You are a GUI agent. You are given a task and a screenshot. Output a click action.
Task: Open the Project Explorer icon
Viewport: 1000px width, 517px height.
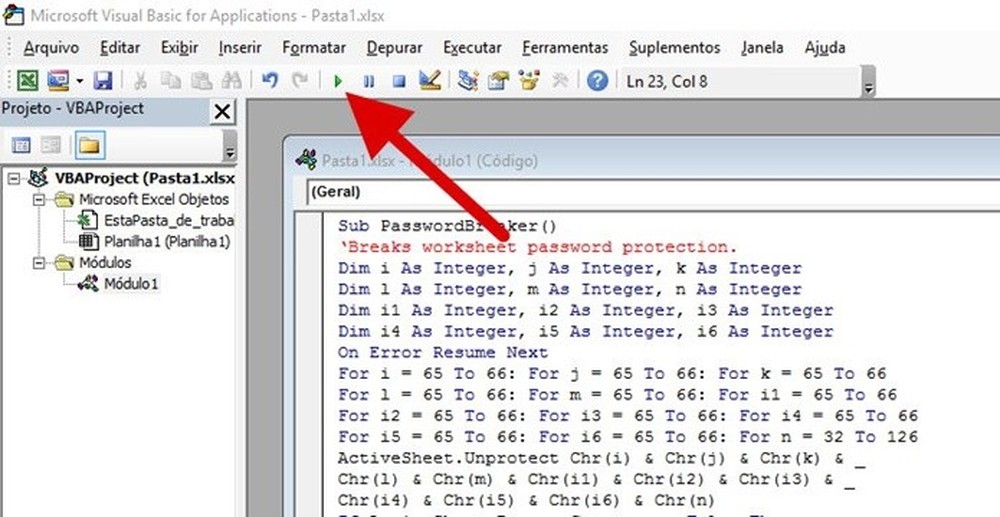click(468, 81)
